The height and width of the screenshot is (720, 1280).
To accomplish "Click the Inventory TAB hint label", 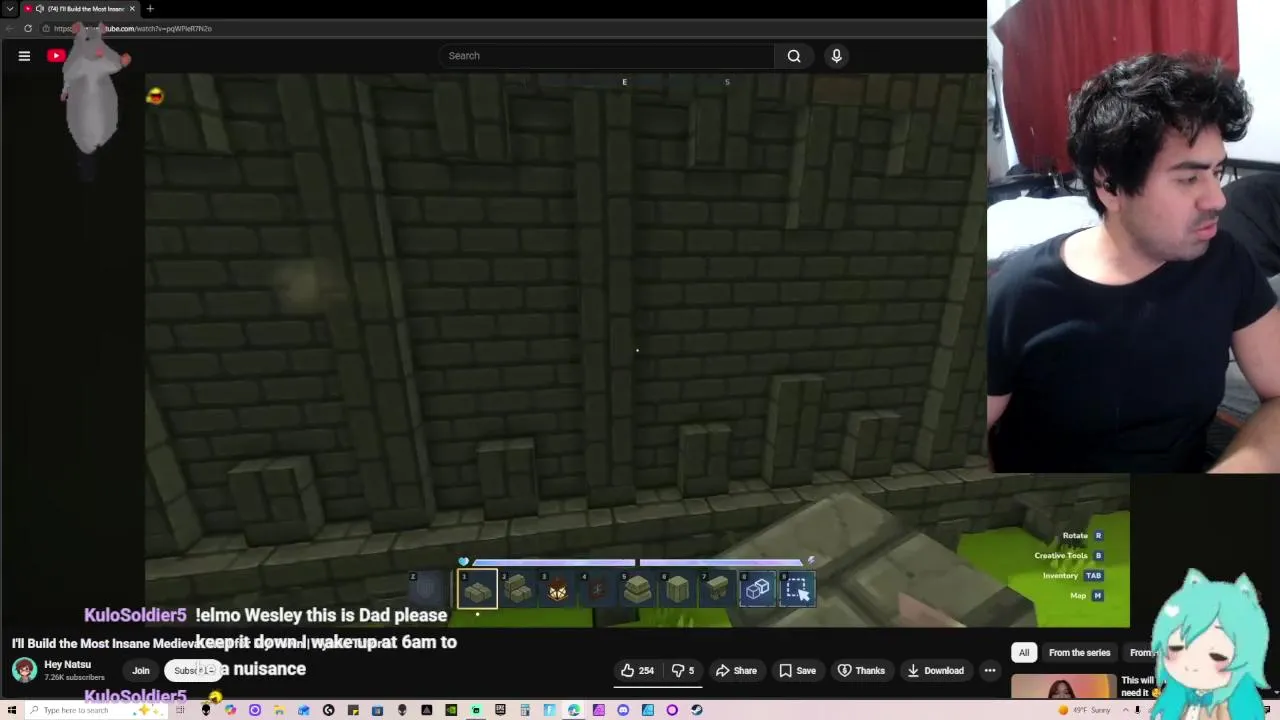I will (1072, 576).
